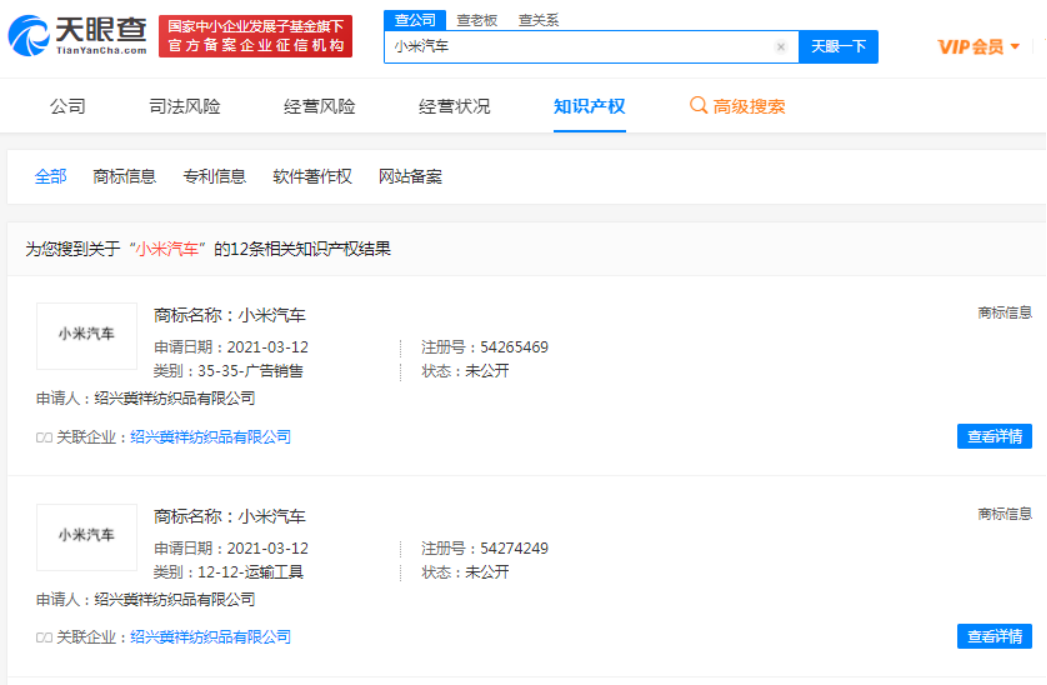Image resolution: width=1047 pixels, height=685 pixels.
Task: Select the 商标信息 filter
Action: [124, 176]
